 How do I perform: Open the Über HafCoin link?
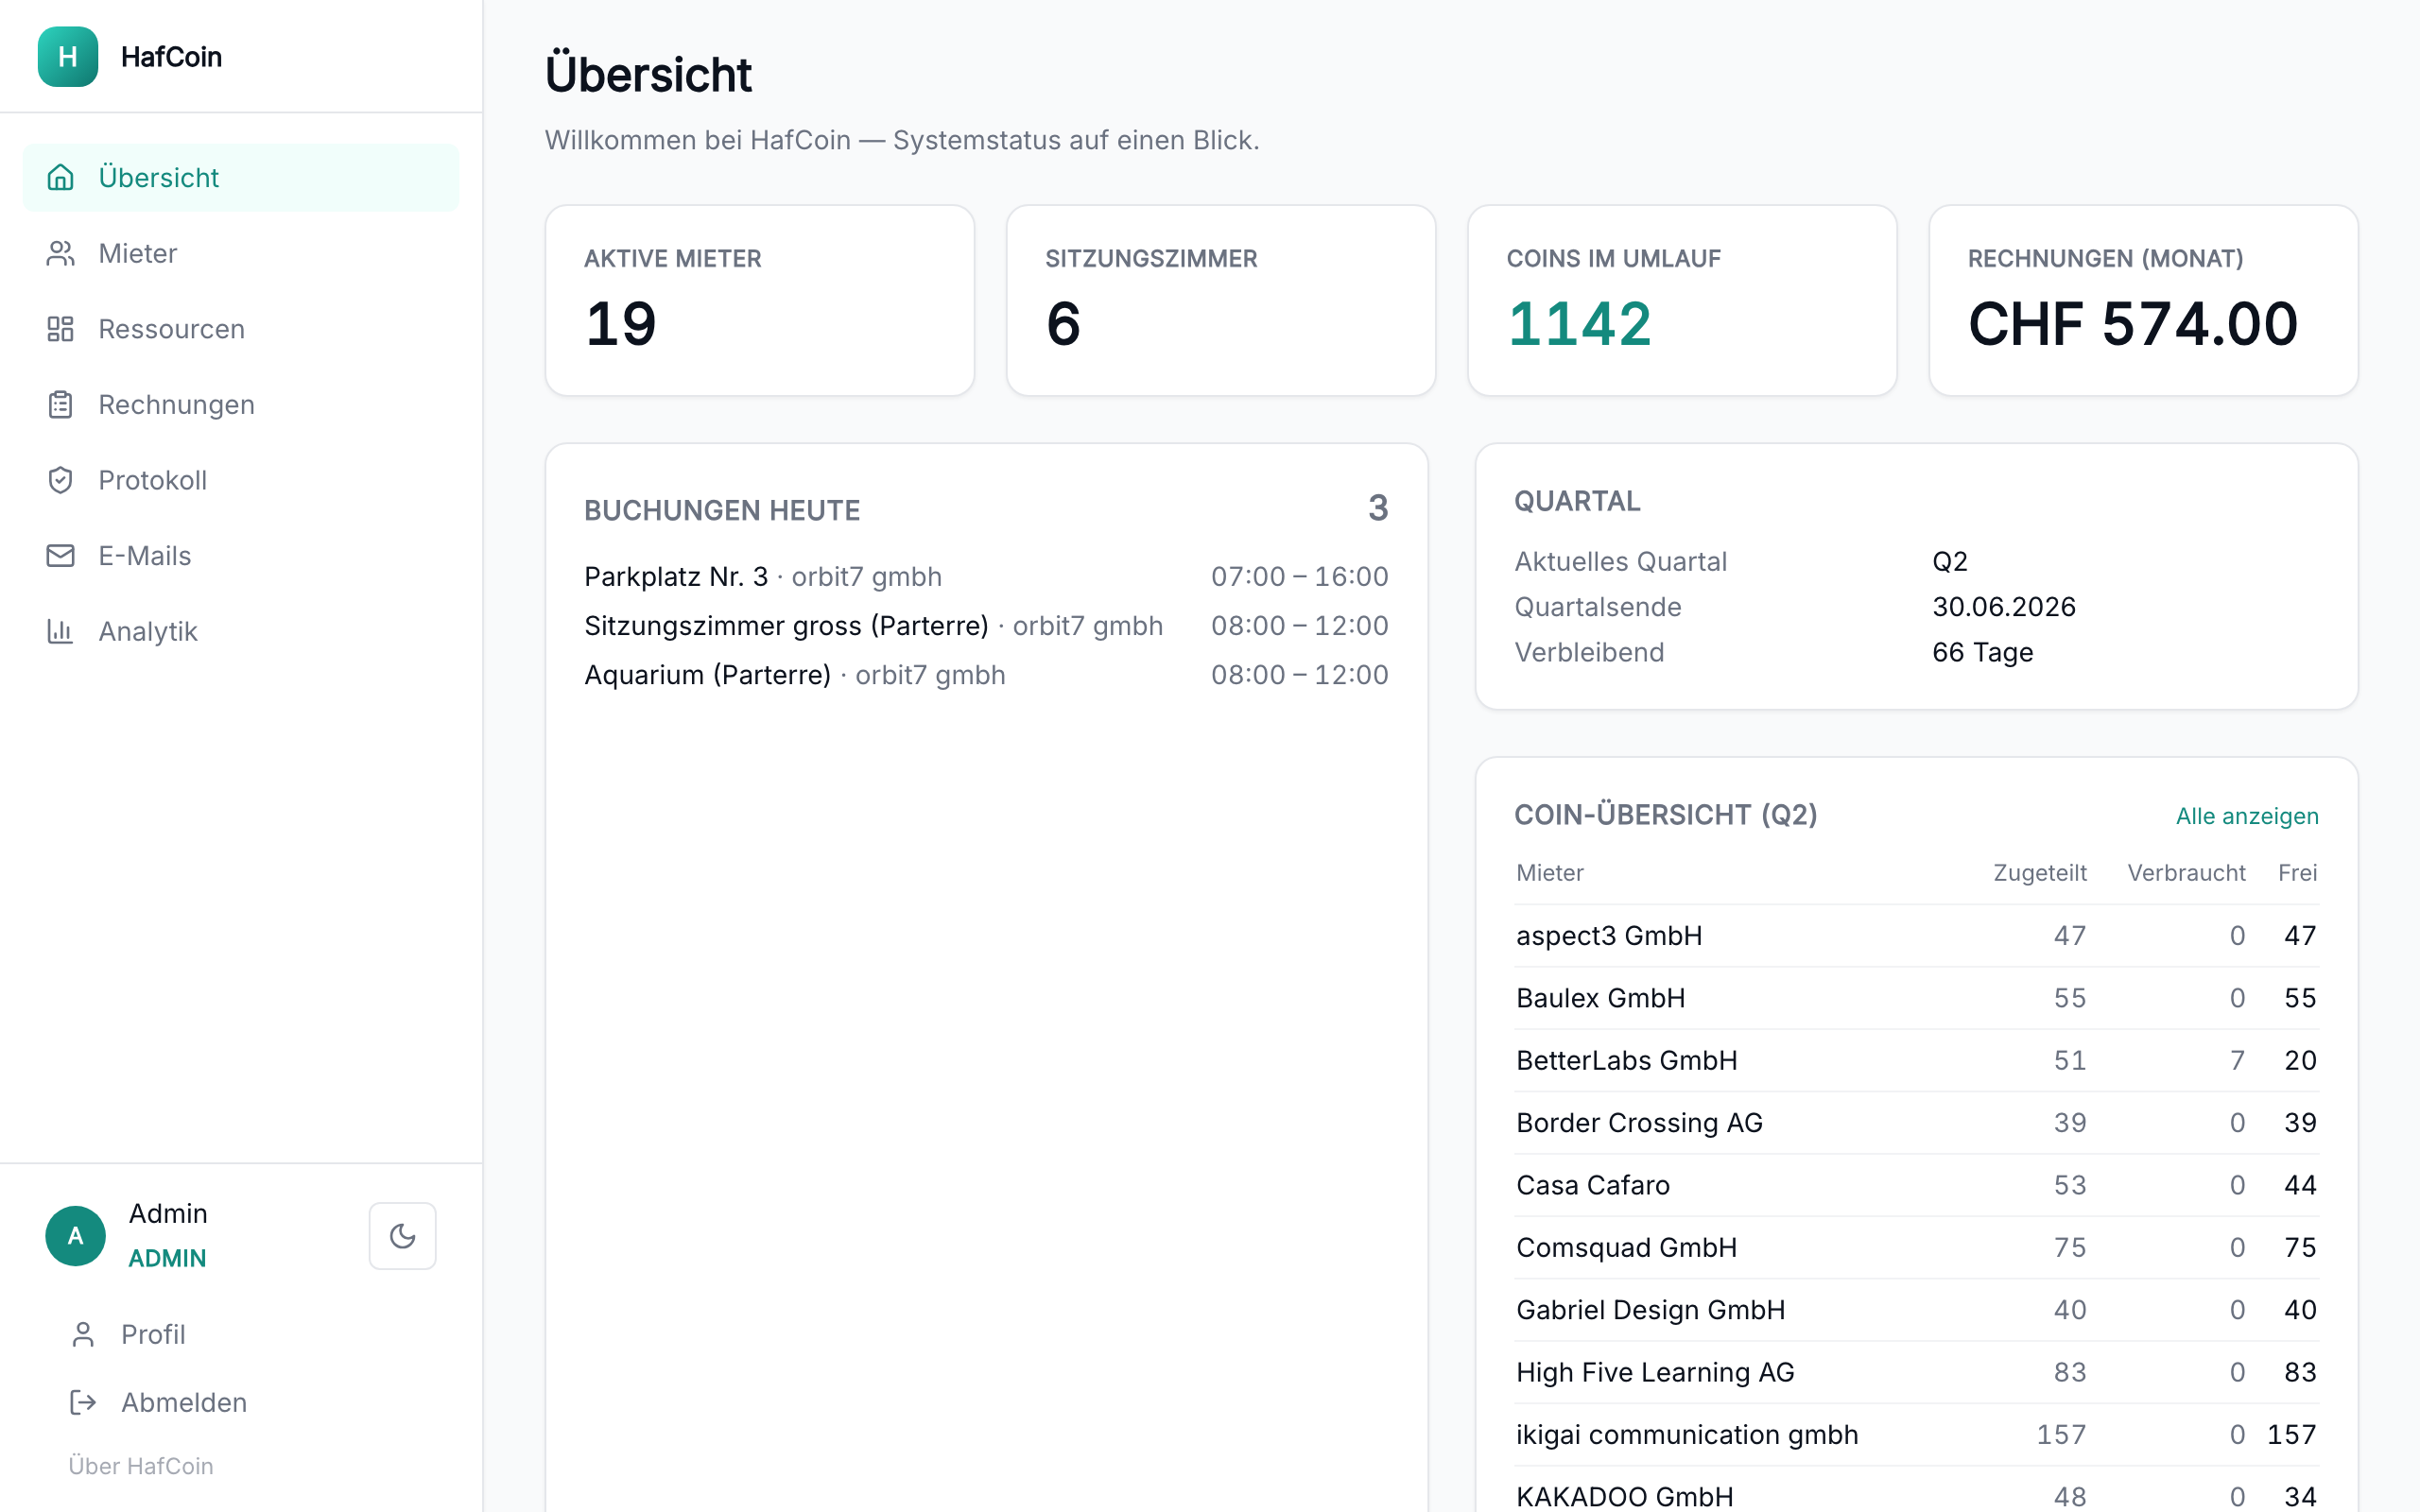point(141,1466)
